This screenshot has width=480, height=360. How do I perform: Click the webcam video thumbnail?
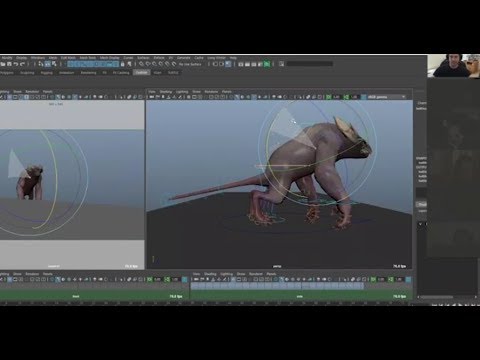click(454, 66)
